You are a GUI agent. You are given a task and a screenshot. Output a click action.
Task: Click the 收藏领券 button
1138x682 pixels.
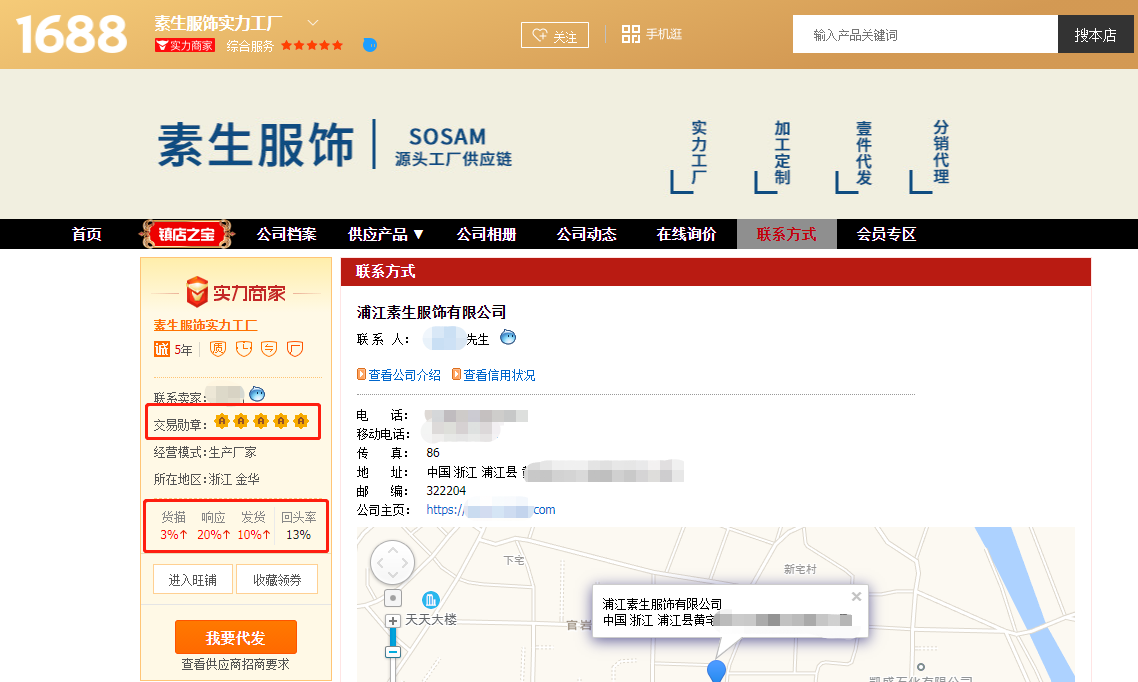pyautogui.click(x=277, y=580)
